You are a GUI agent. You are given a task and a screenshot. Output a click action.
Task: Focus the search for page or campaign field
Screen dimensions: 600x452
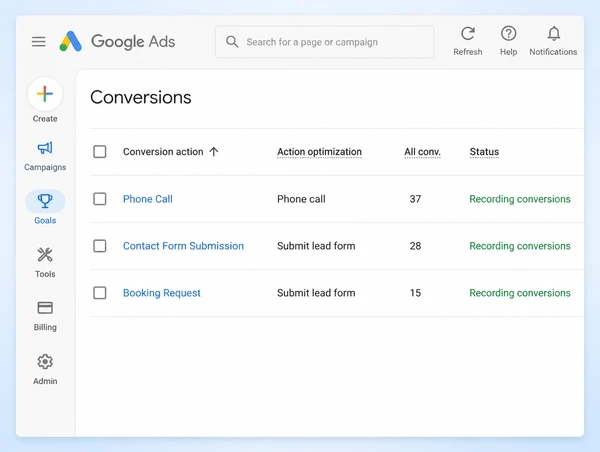[324, 42]
